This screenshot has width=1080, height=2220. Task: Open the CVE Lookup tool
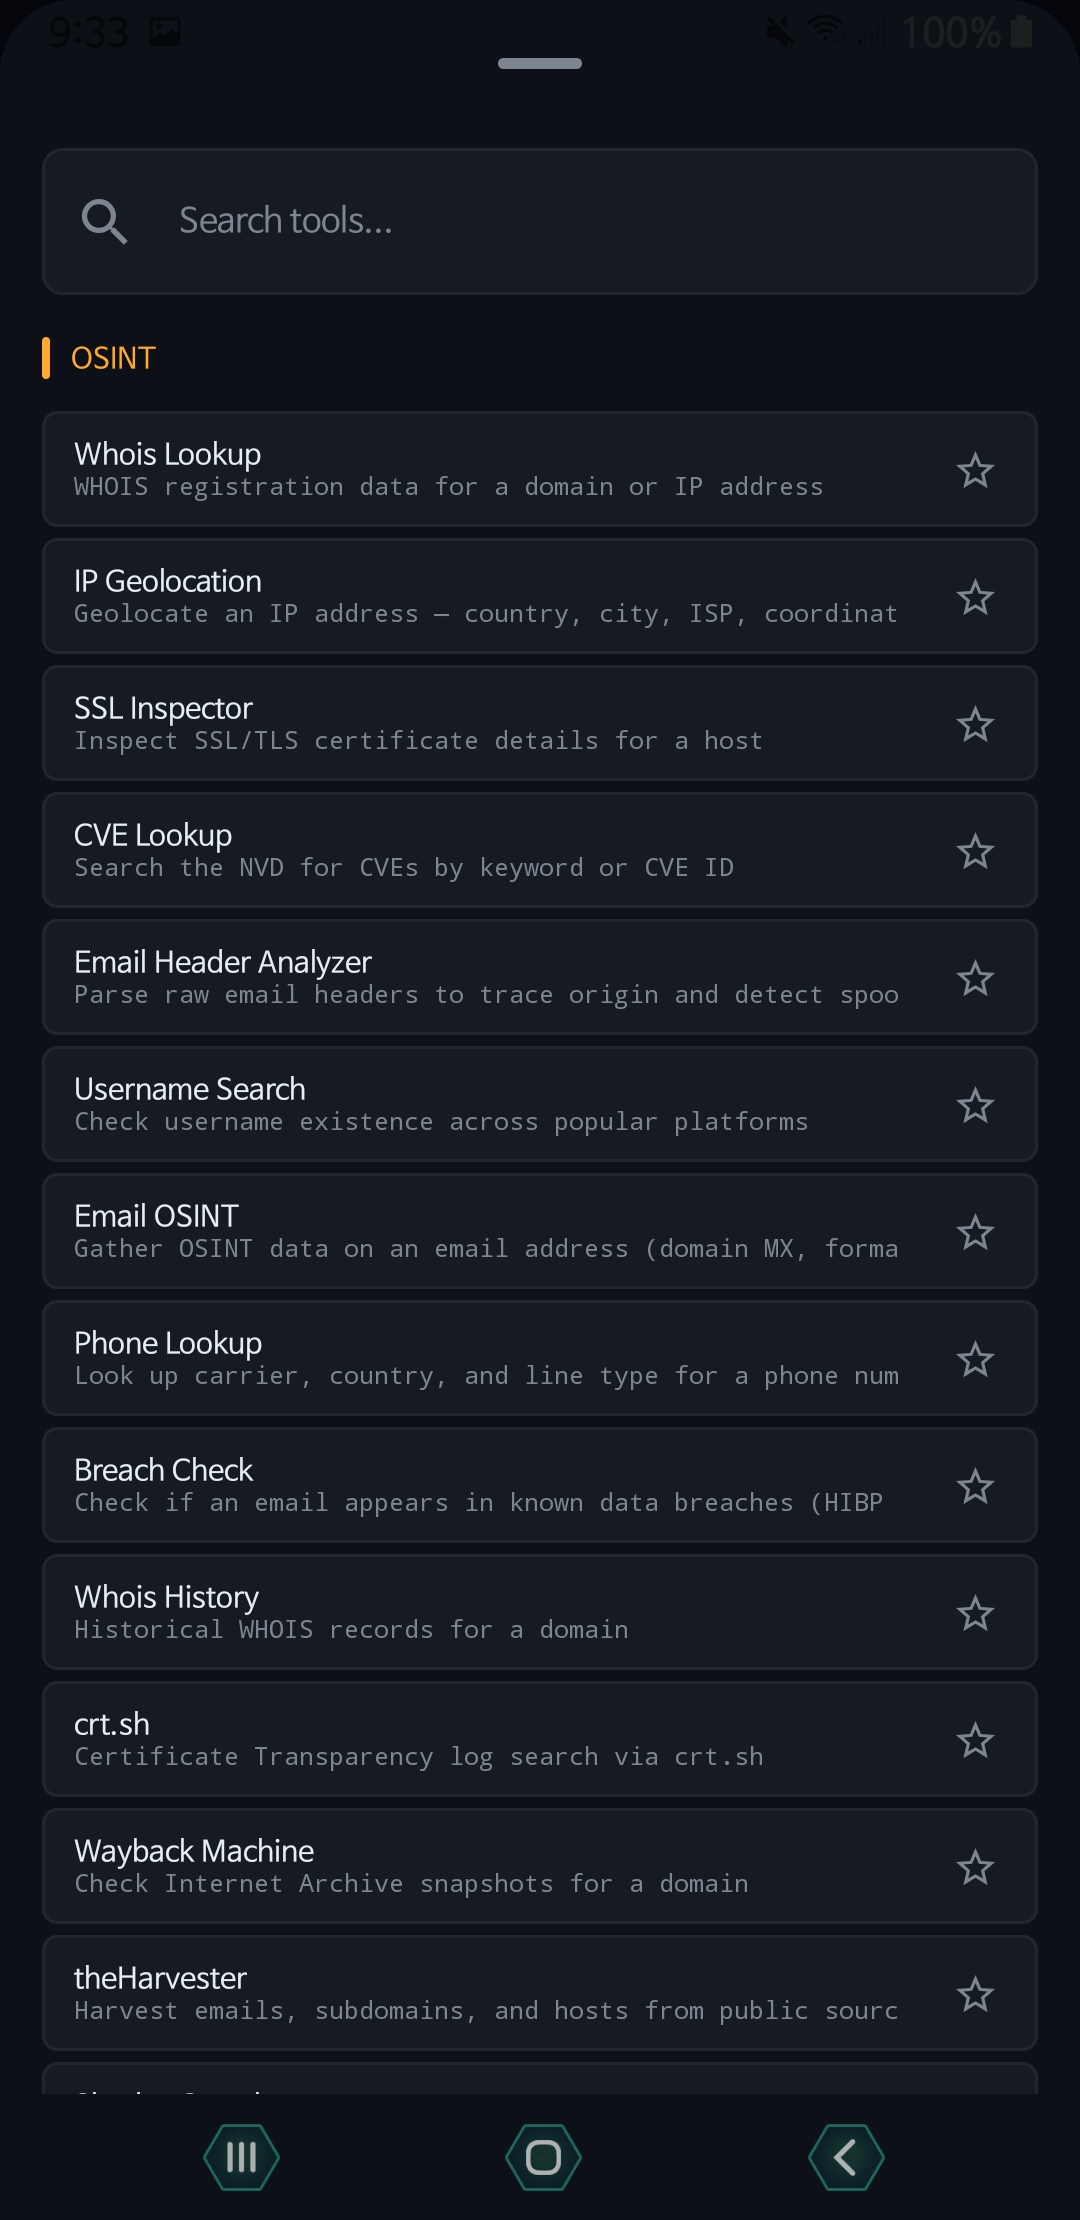tap(450, 849)
